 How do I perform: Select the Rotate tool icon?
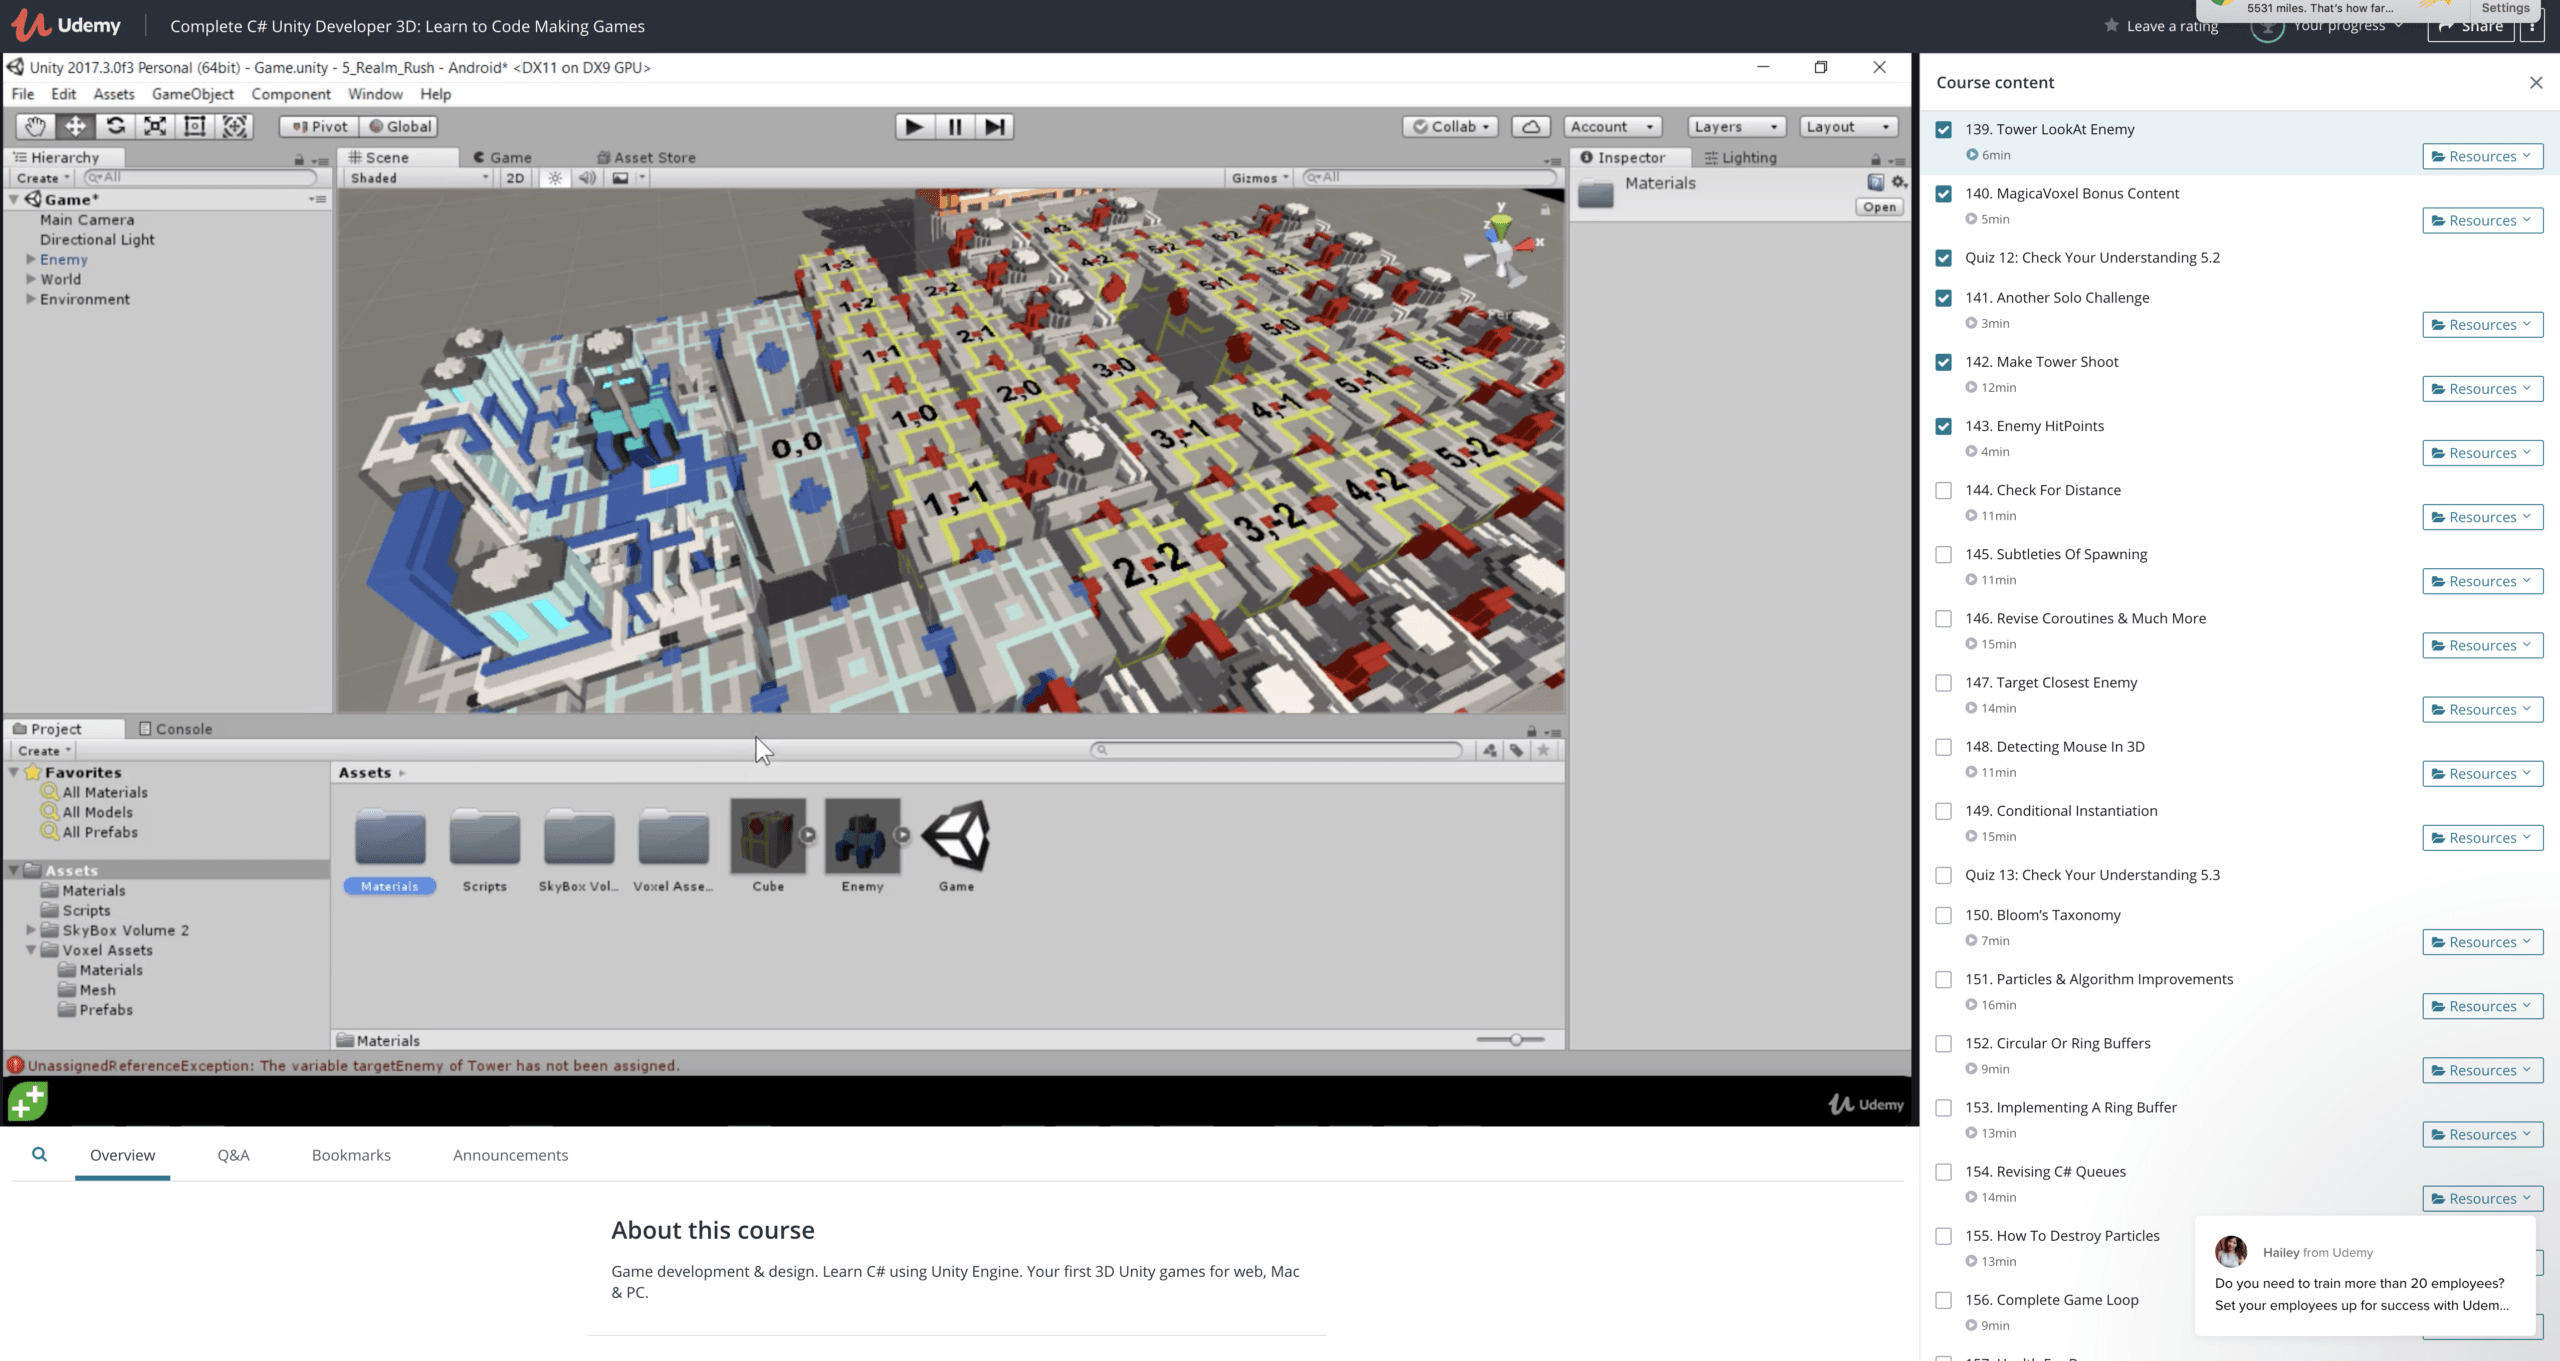(115, 126)
